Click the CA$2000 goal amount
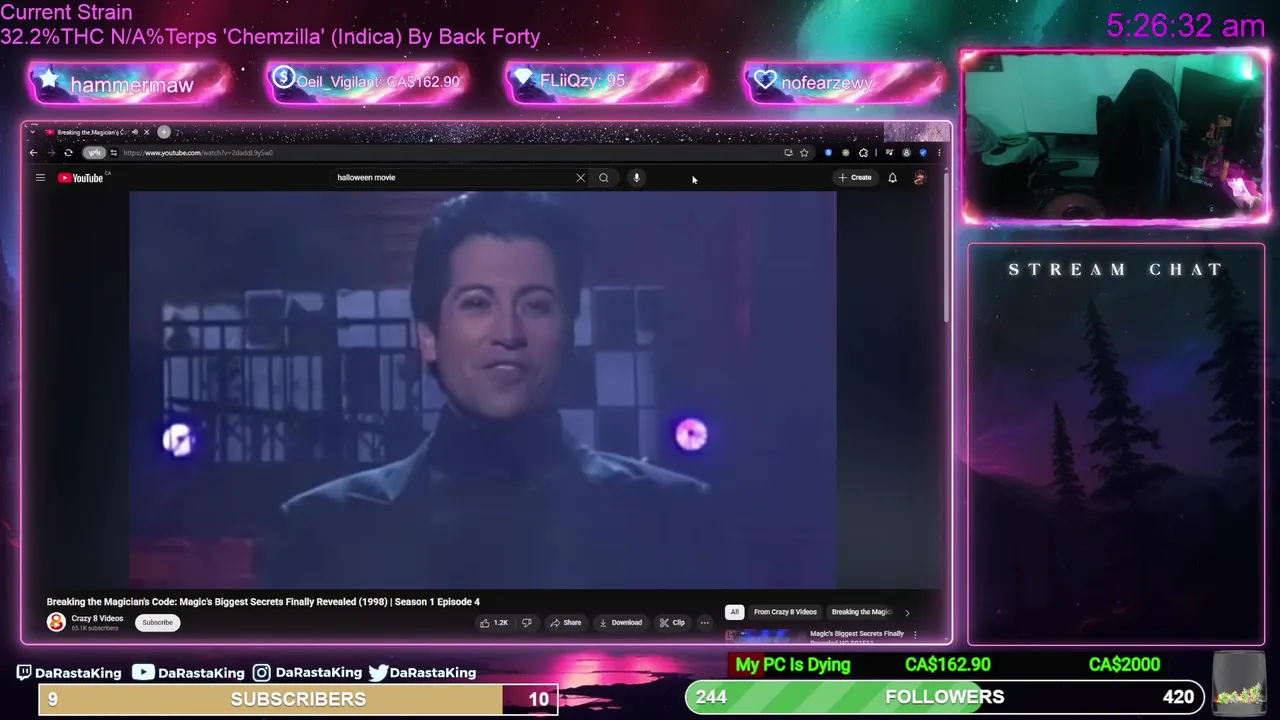The width and height of the screenshot is (1280, 720). (1124, 665)
